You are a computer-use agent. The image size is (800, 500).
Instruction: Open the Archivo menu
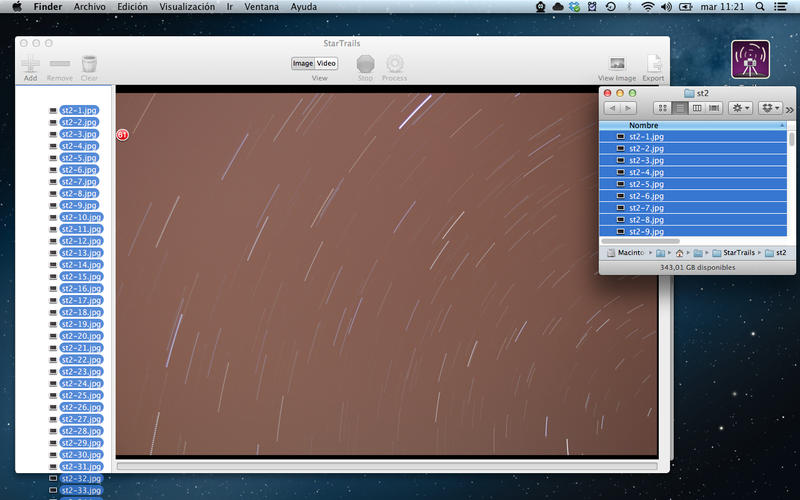89,7
